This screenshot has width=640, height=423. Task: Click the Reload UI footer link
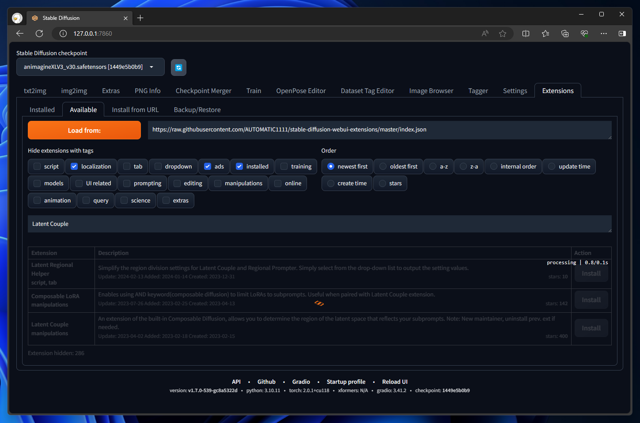pos(395,382)
